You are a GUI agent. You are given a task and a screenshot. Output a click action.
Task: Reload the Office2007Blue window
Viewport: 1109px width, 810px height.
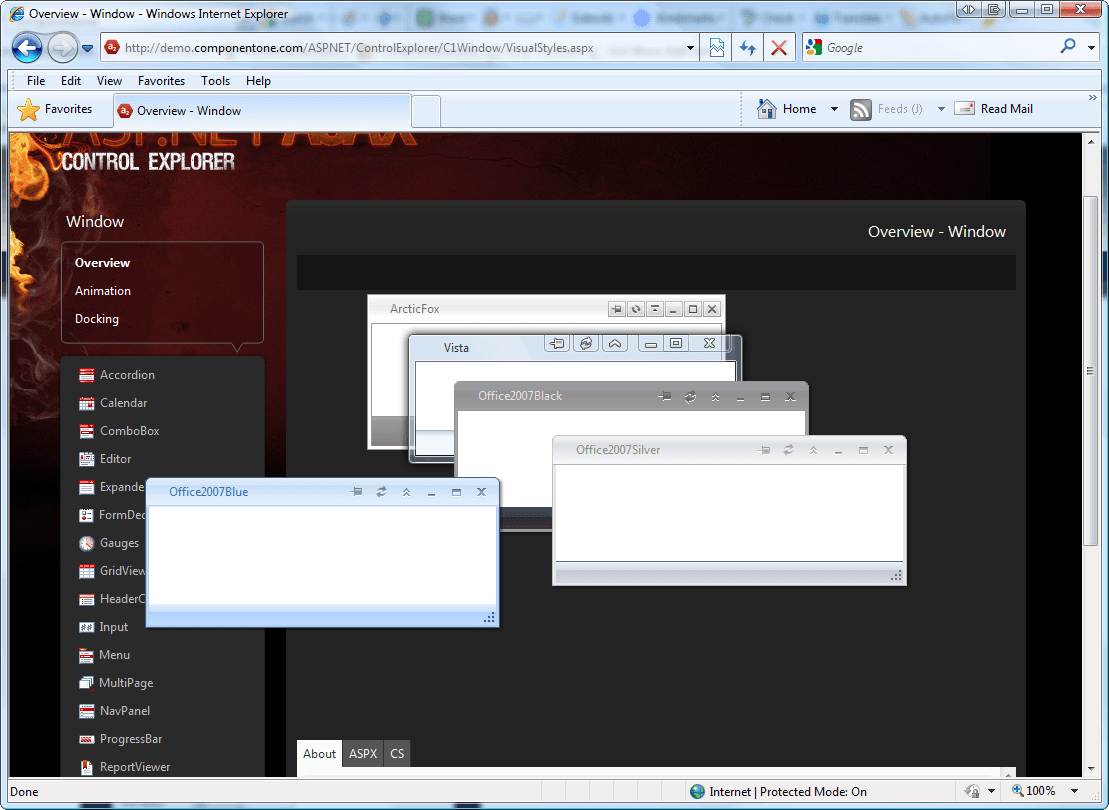[381, 492]
